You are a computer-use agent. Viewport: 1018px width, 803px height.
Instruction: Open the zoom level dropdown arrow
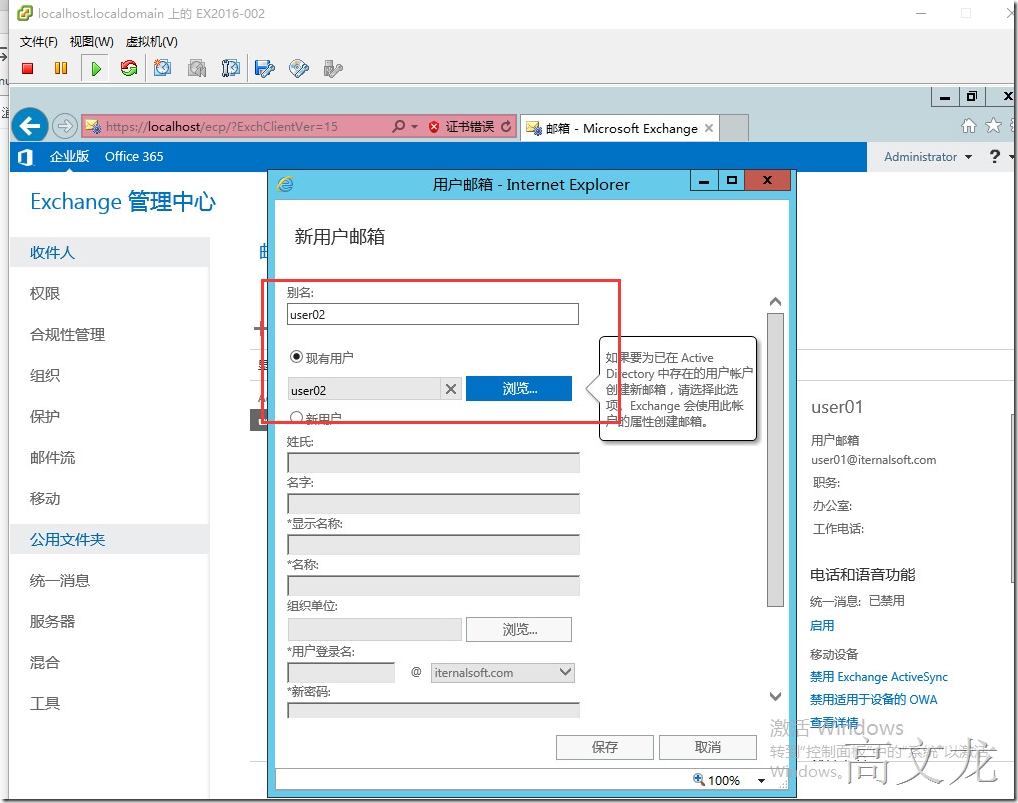coord(762,780)
